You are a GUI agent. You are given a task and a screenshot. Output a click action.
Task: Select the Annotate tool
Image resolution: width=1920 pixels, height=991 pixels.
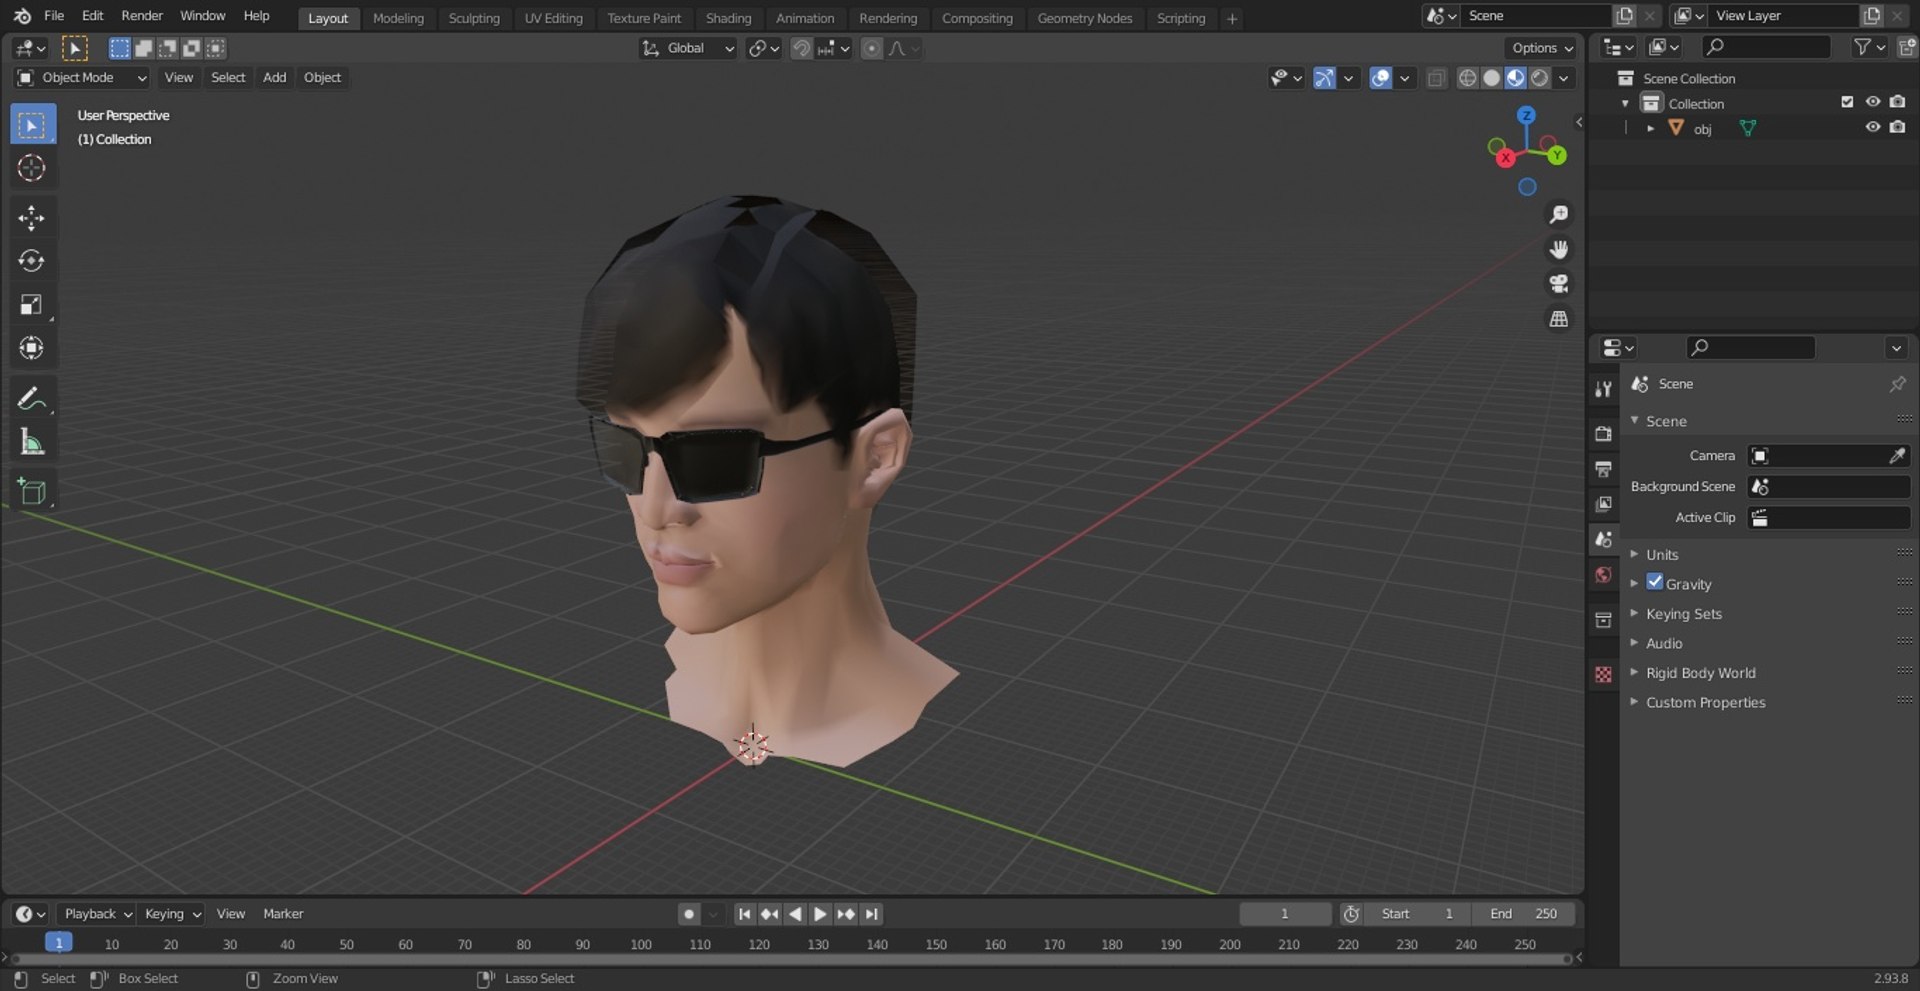(32, 398)
